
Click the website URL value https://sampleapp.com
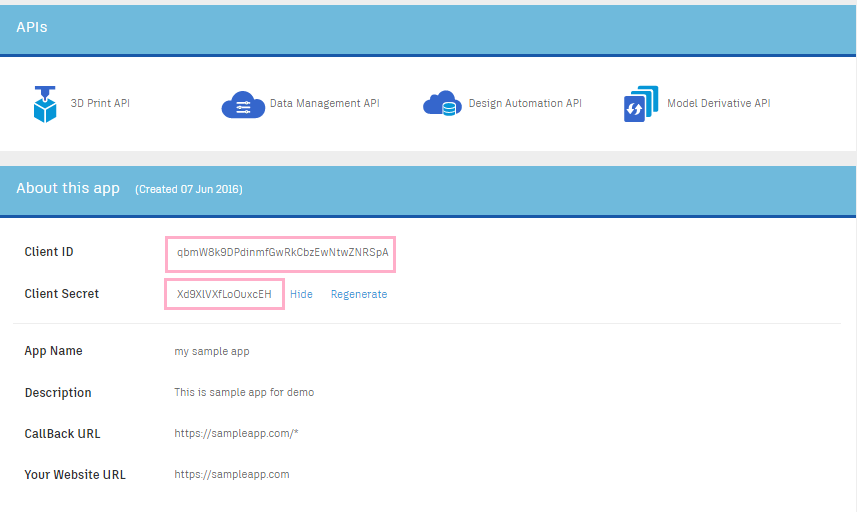232,475
